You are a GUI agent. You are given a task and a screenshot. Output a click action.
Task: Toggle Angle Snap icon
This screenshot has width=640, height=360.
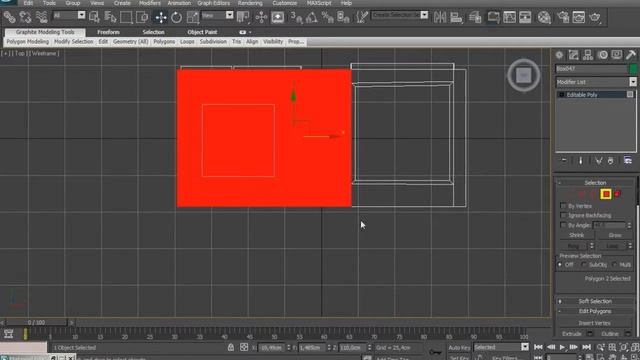pos(311,17)
